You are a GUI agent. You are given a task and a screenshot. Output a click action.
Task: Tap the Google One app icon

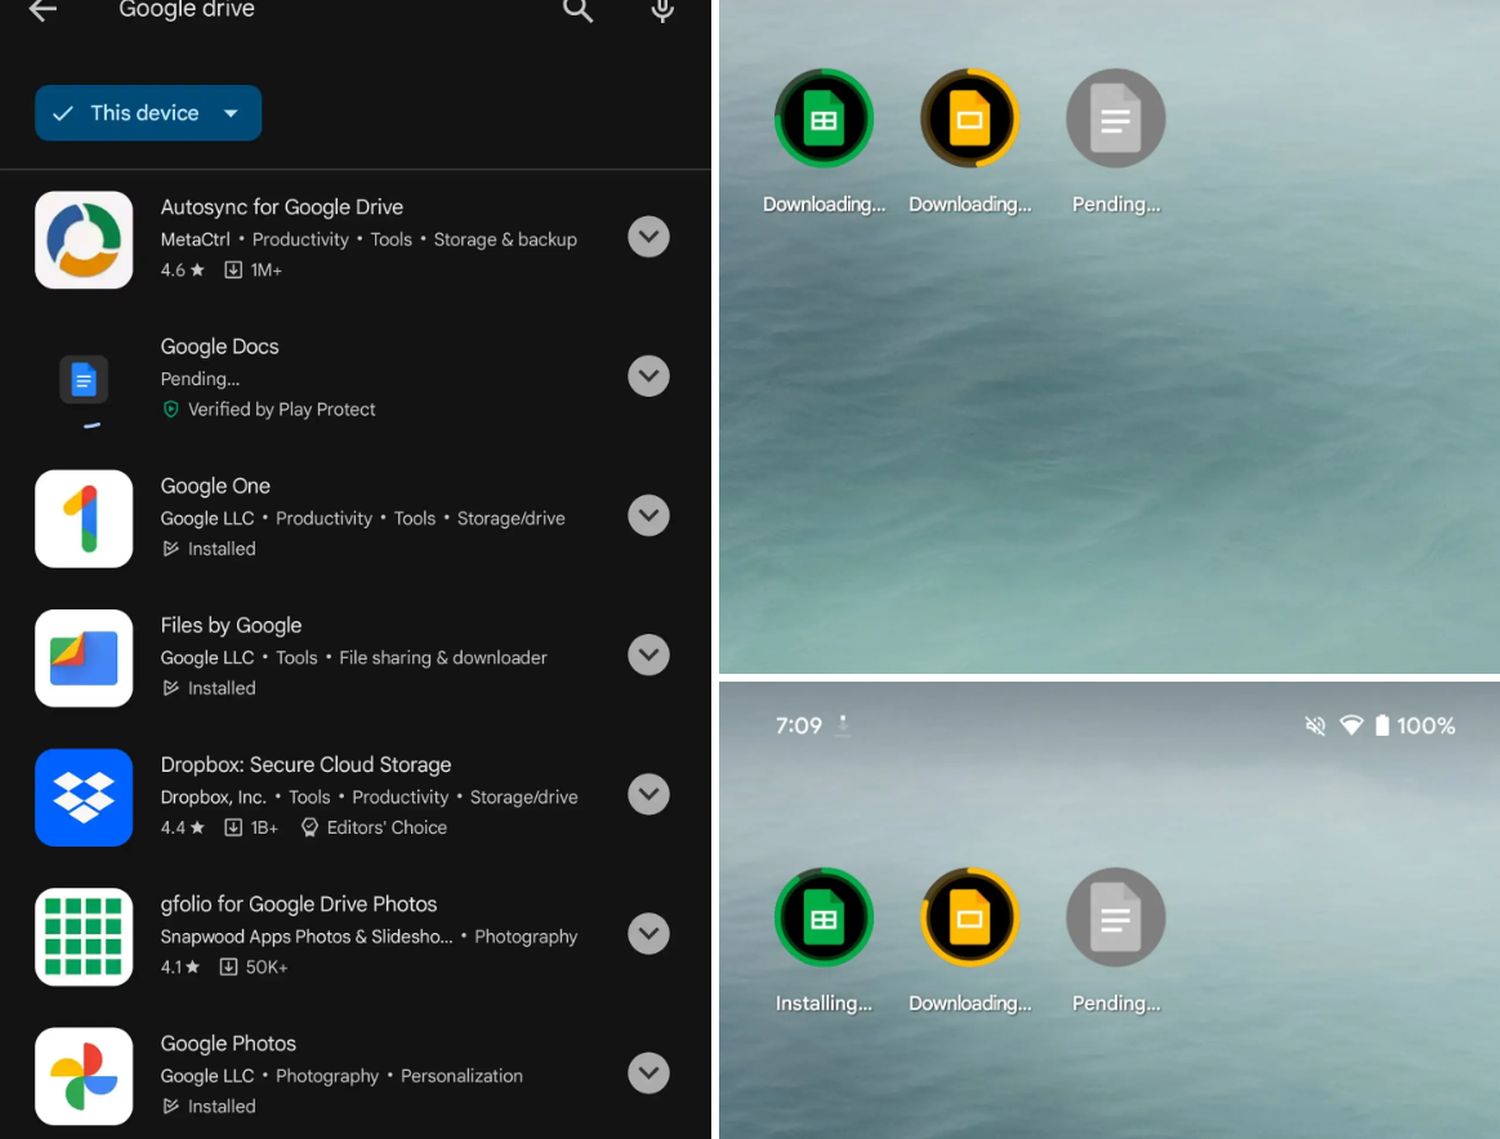tap(84, 519)
